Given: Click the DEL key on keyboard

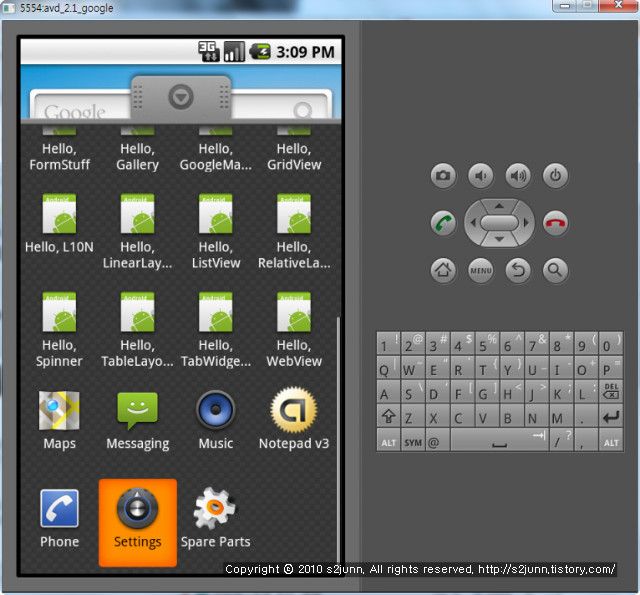Looking at the screenshot, I should click(x=611, y=392).
